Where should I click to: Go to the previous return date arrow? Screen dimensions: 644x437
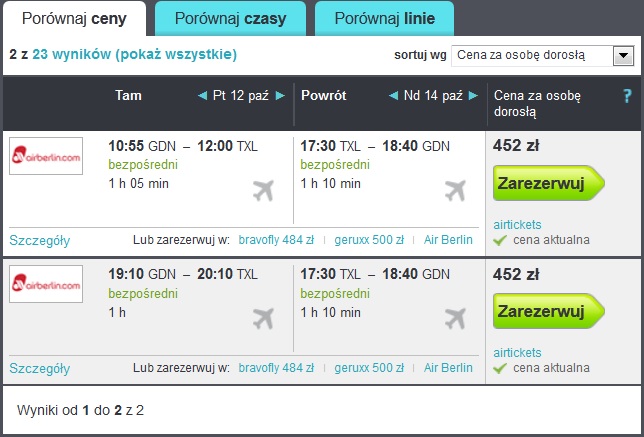pos(393,96)
